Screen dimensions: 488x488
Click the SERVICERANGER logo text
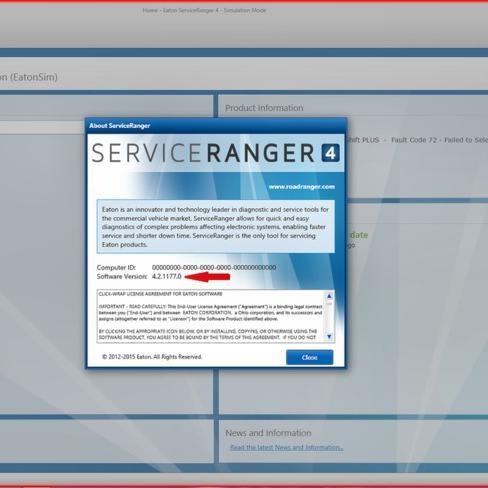[203, 153]
